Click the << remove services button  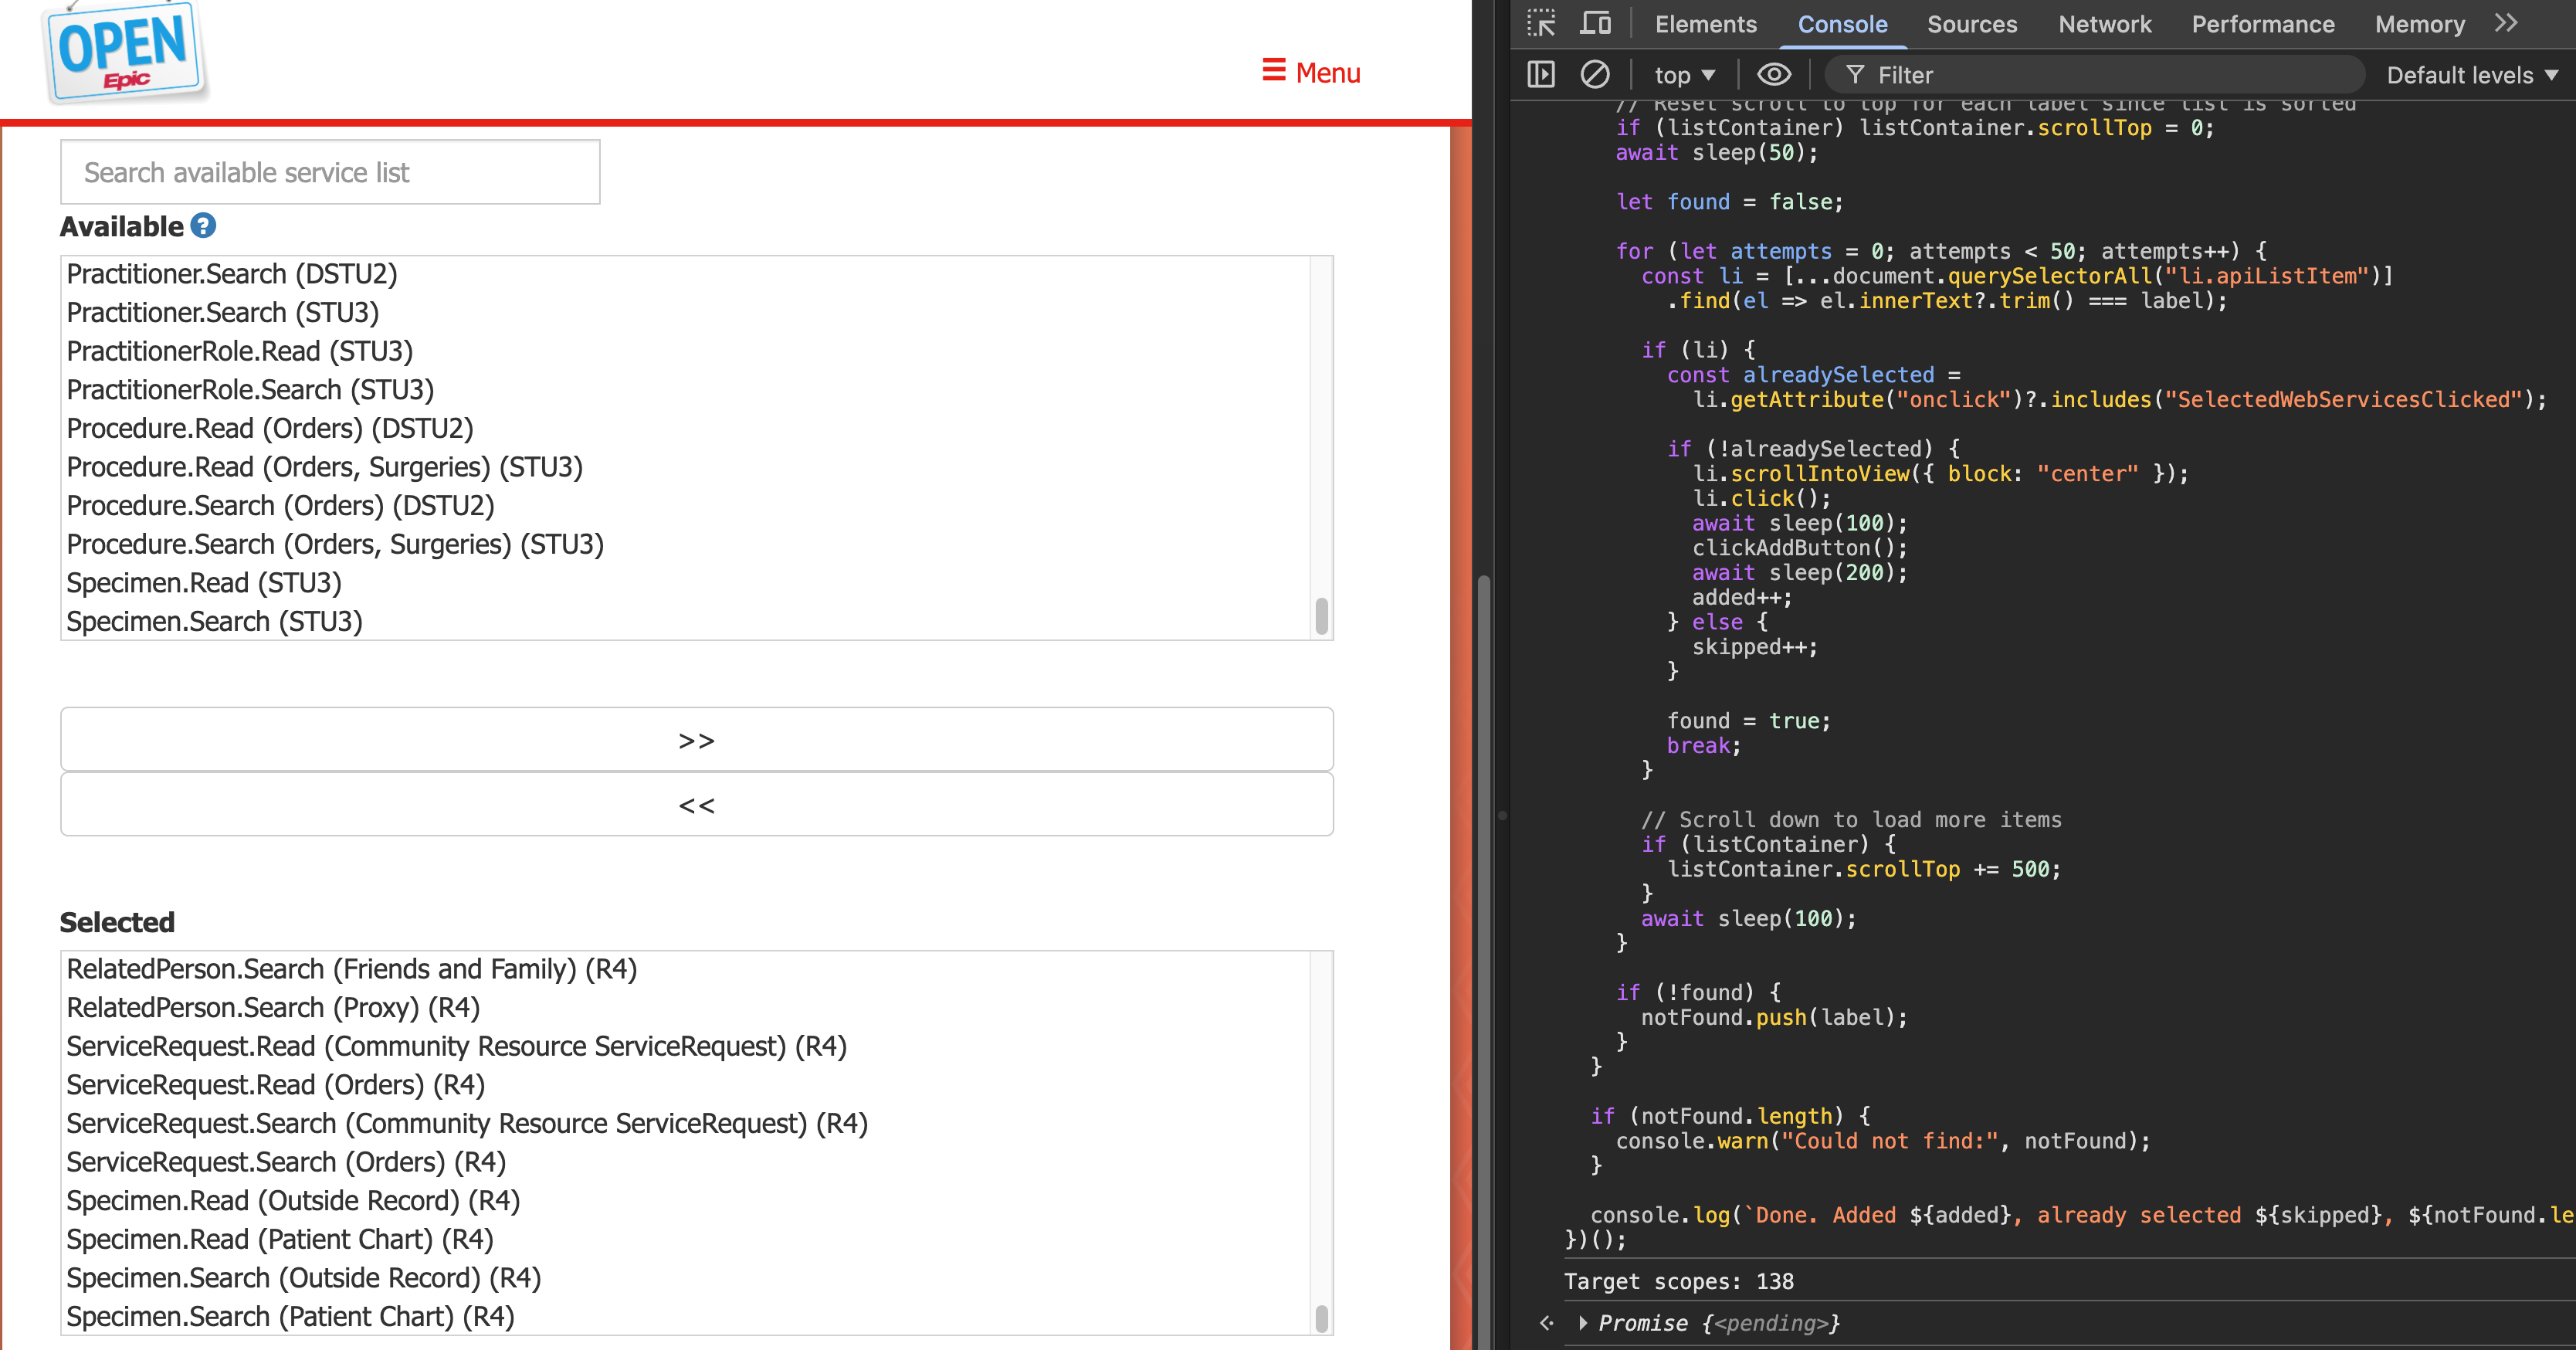point(697,804)
